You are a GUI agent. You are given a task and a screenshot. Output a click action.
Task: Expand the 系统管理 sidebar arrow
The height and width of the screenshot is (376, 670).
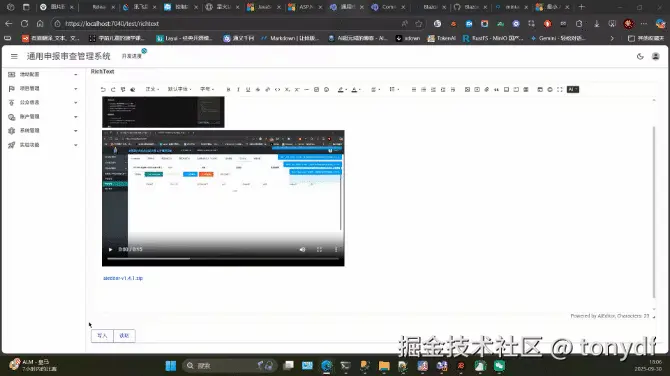tap(76, 131)
